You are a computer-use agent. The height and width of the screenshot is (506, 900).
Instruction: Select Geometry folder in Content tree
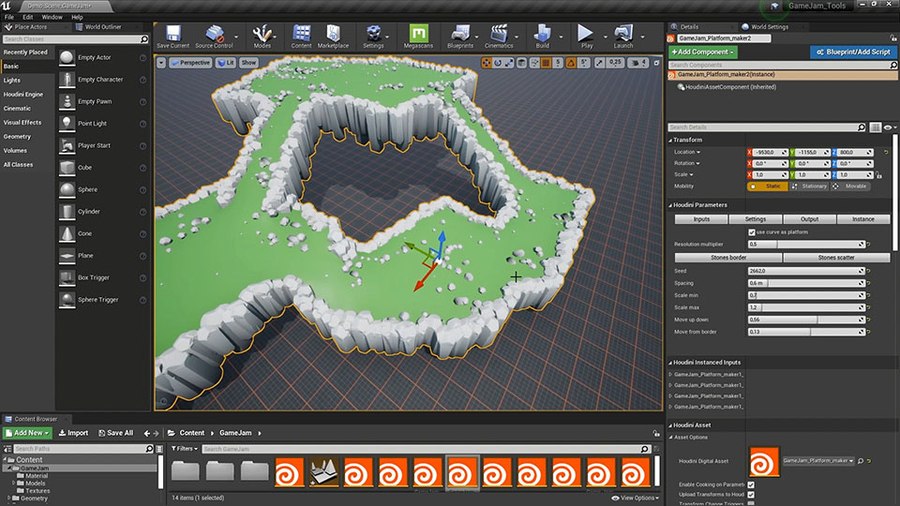tap(34, 499)
